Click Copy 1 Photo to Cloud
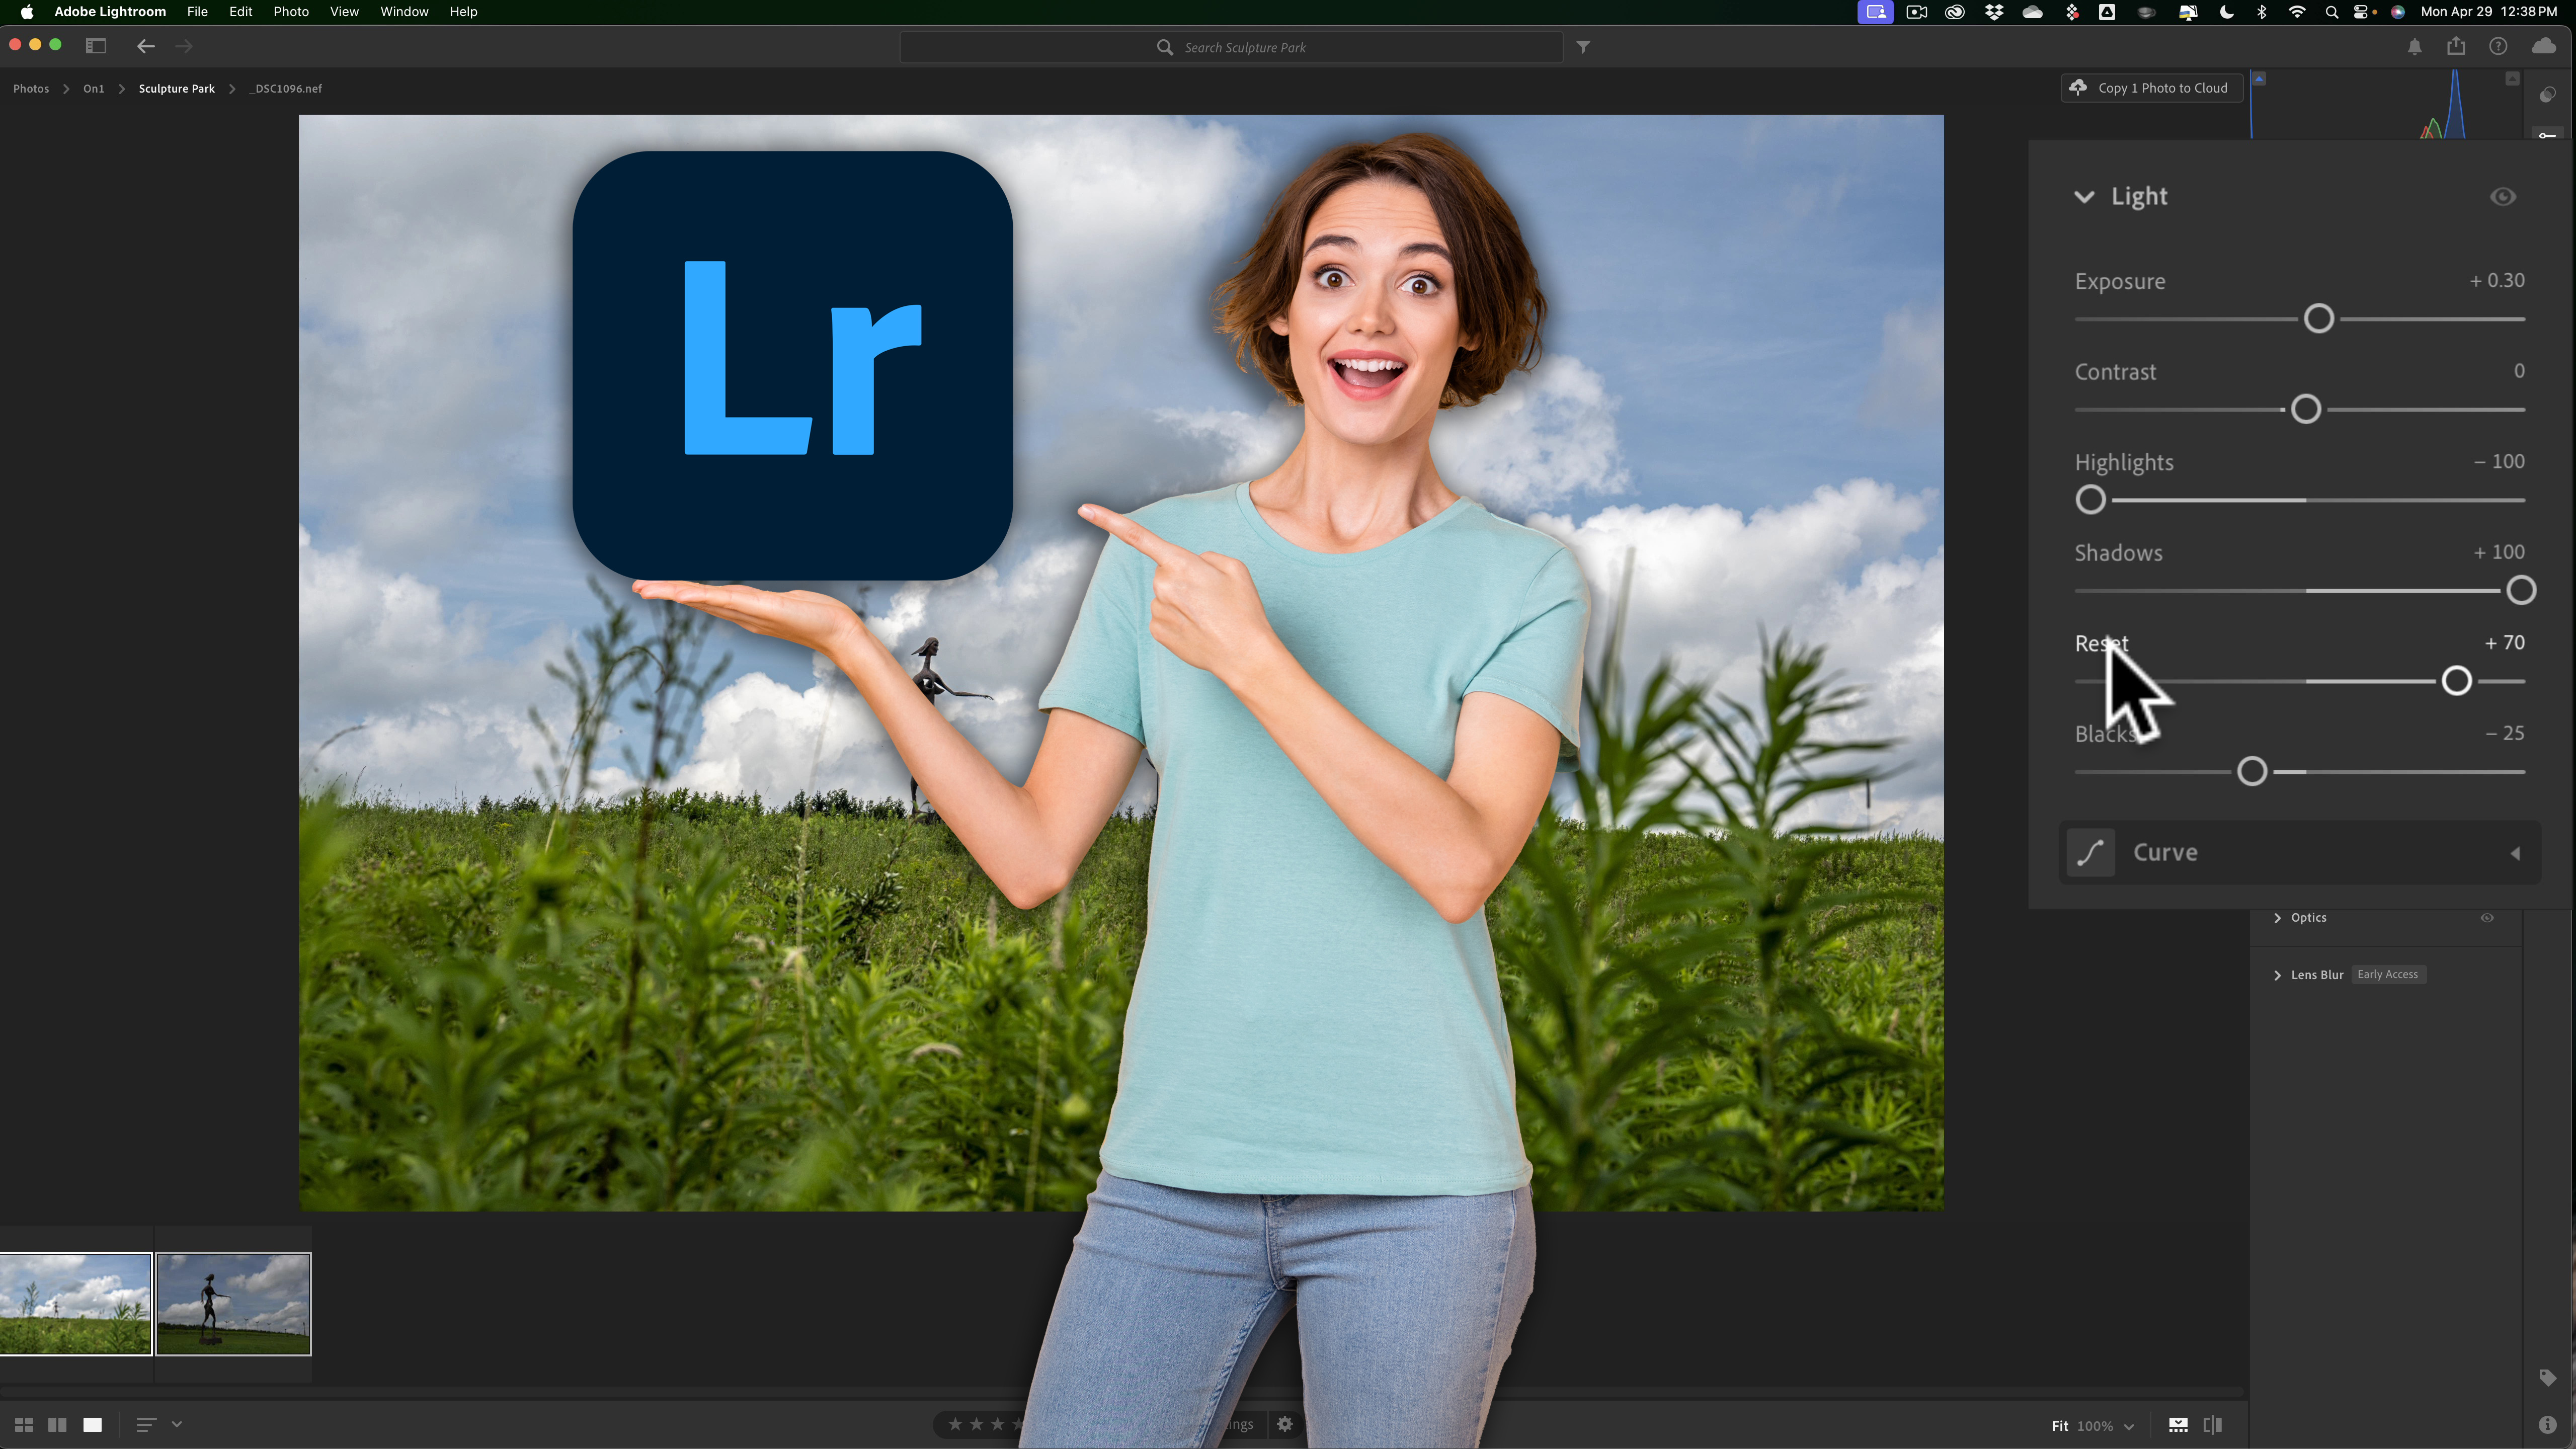This screenshot has width=2576, height=1449. click(2151, 88)
